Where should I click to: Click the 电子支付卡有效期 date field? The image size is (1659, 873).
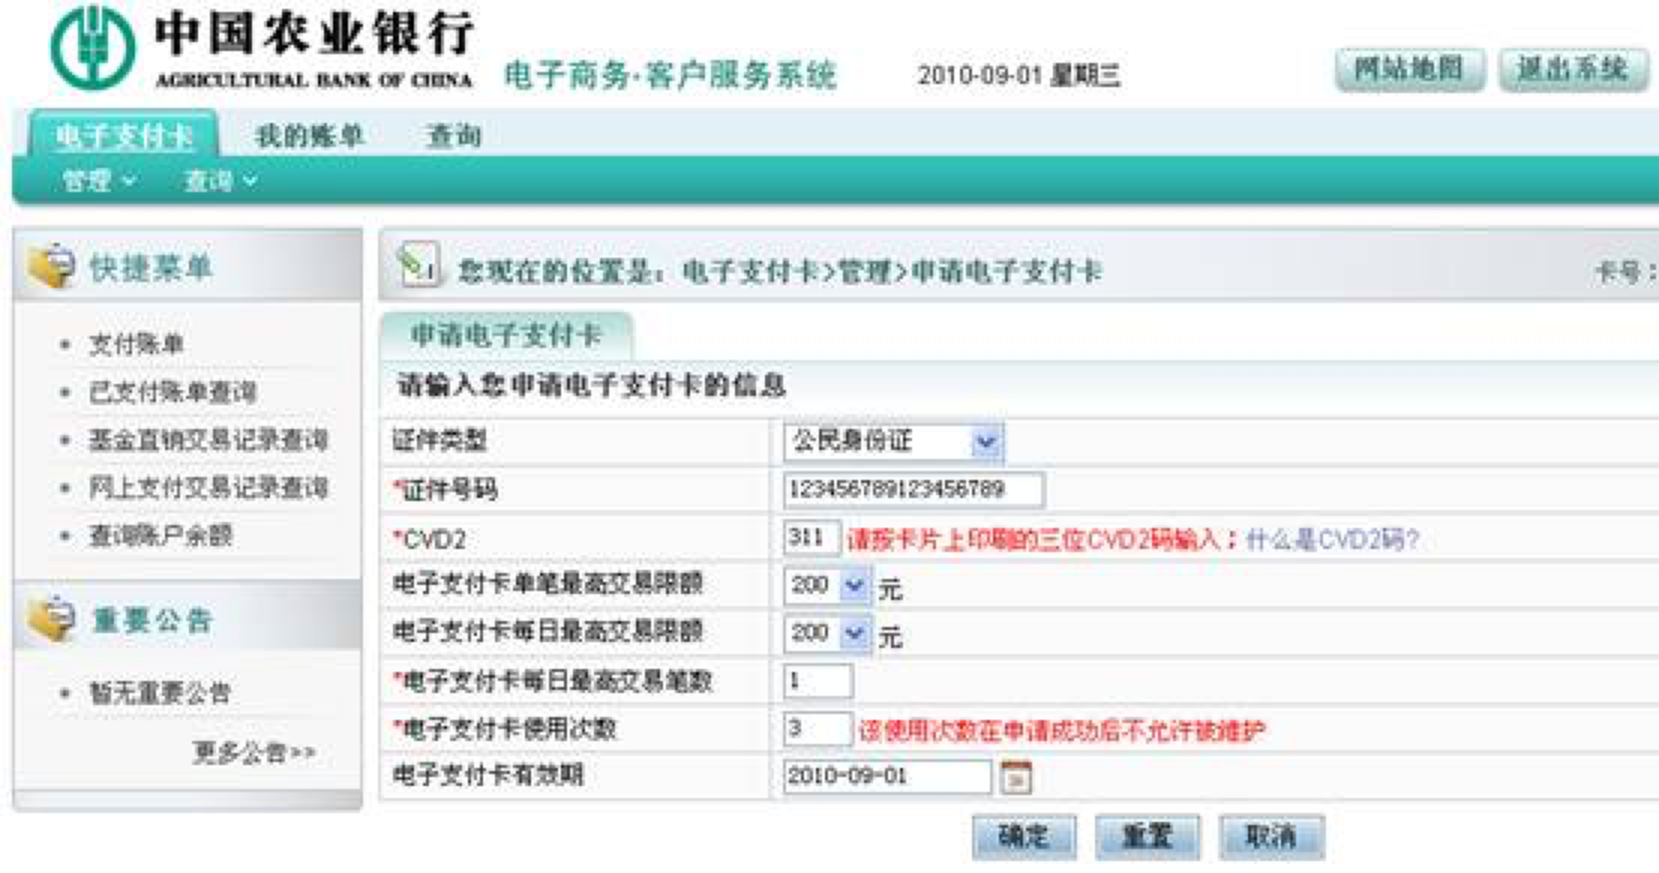[x=888, y=776]
